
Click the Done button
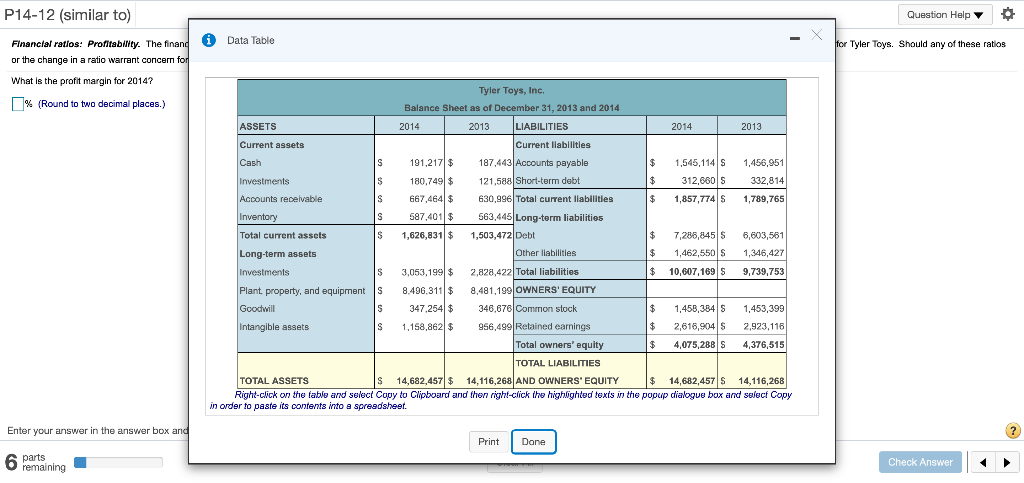pyautogui.click(x=534, y=442)
